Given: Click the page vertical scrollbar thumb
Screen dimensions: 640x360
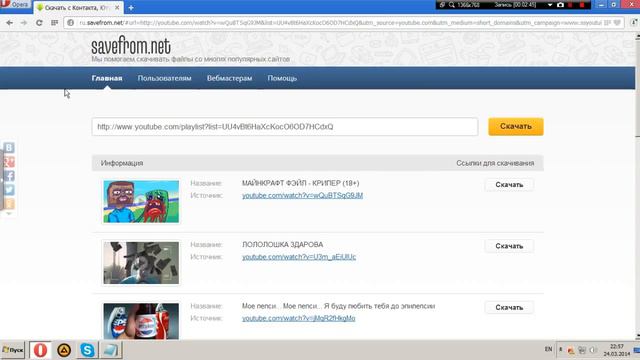Looking at the screenshot, I should (x=638, y=88).
